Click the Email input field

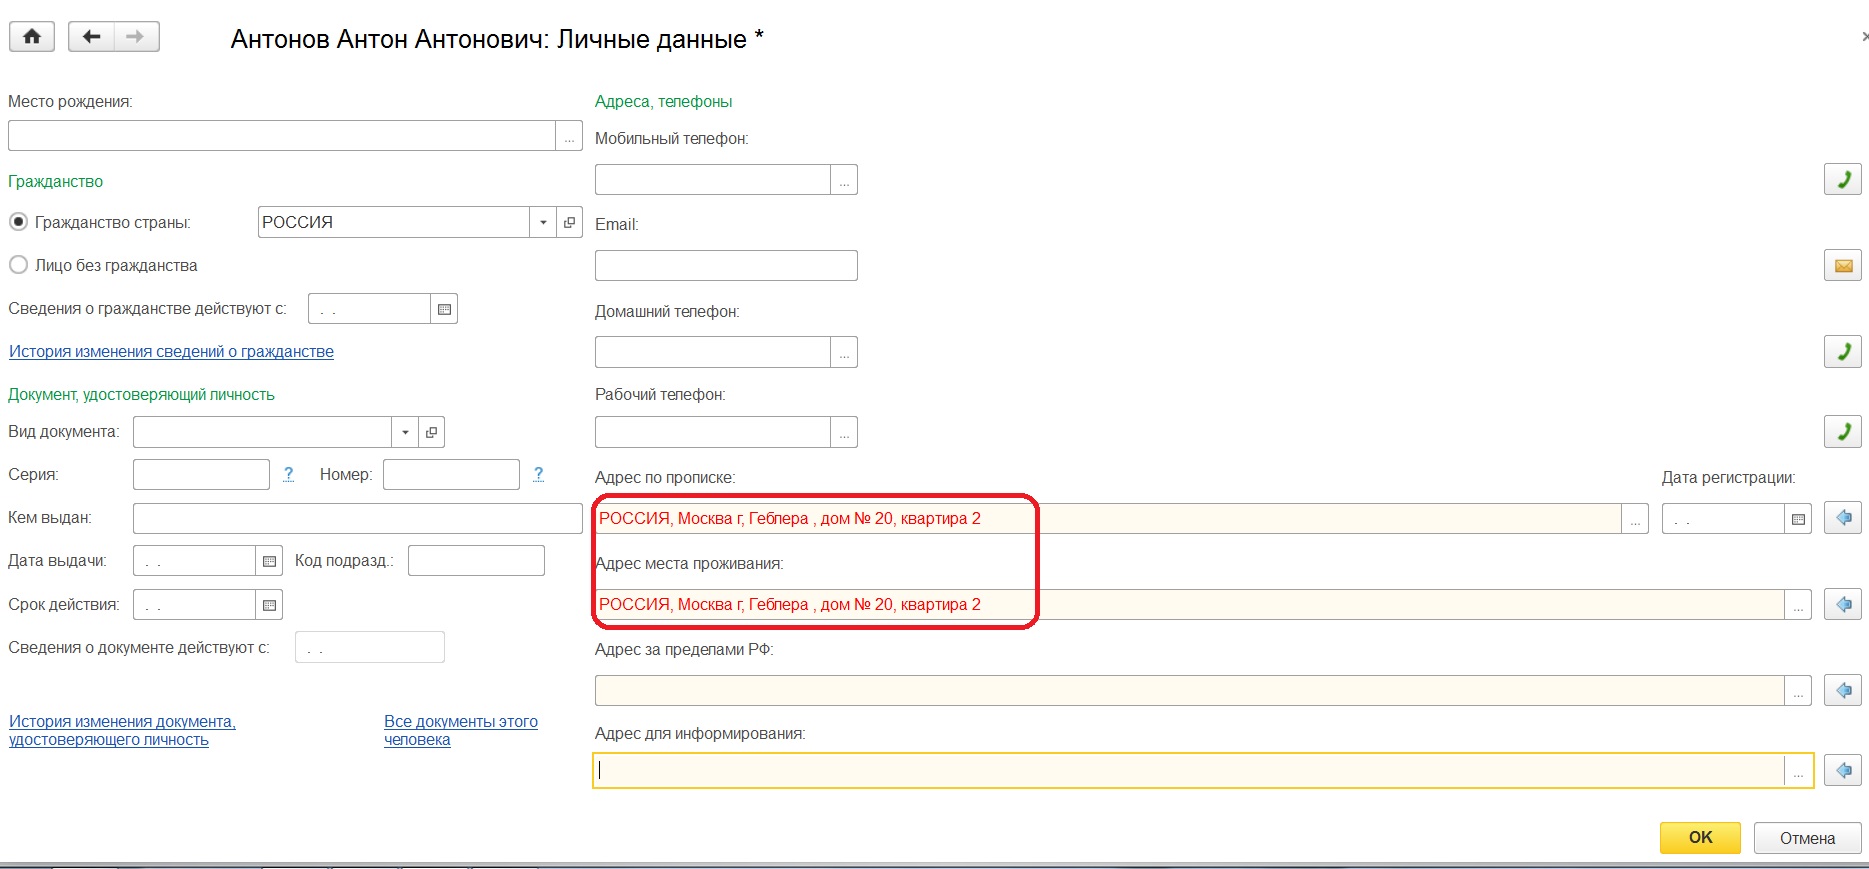click(726, 266)
